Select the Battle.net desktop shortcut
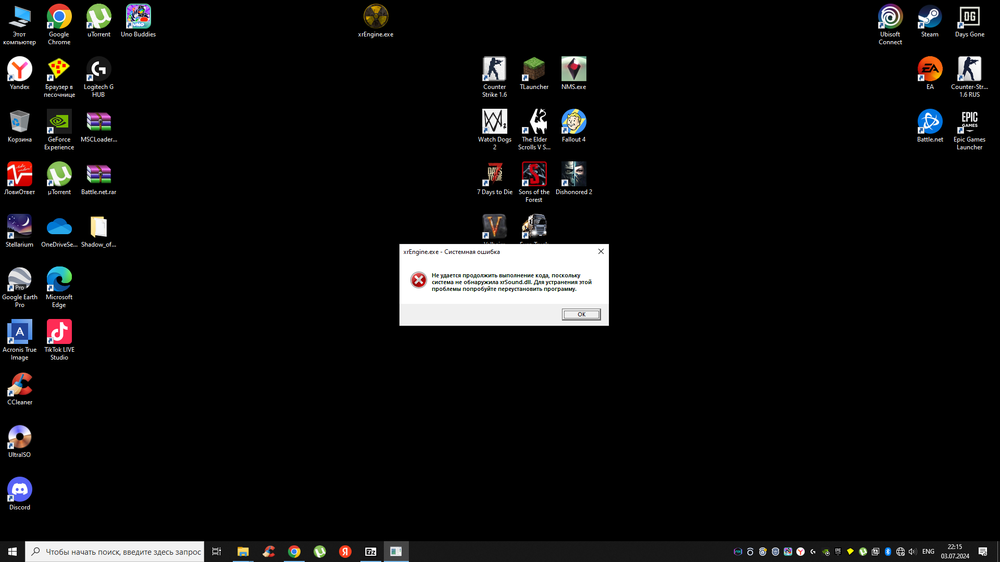 [x=930, y=126]
